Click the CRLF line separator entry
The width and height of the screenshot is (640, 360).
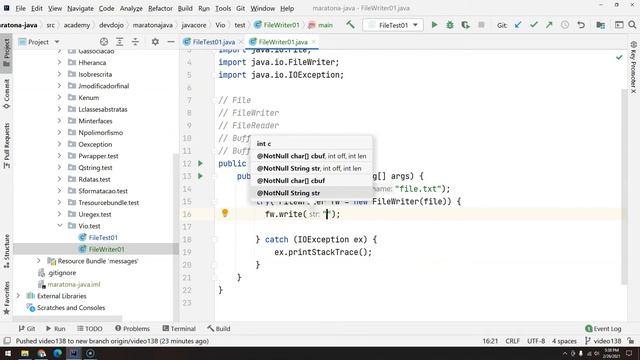coord(512,341)
